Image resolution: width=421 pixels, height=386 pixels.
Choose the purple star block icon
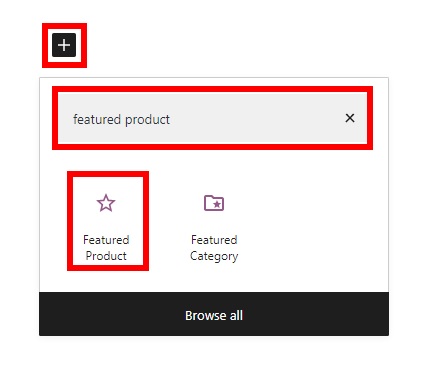pos(106,203)
